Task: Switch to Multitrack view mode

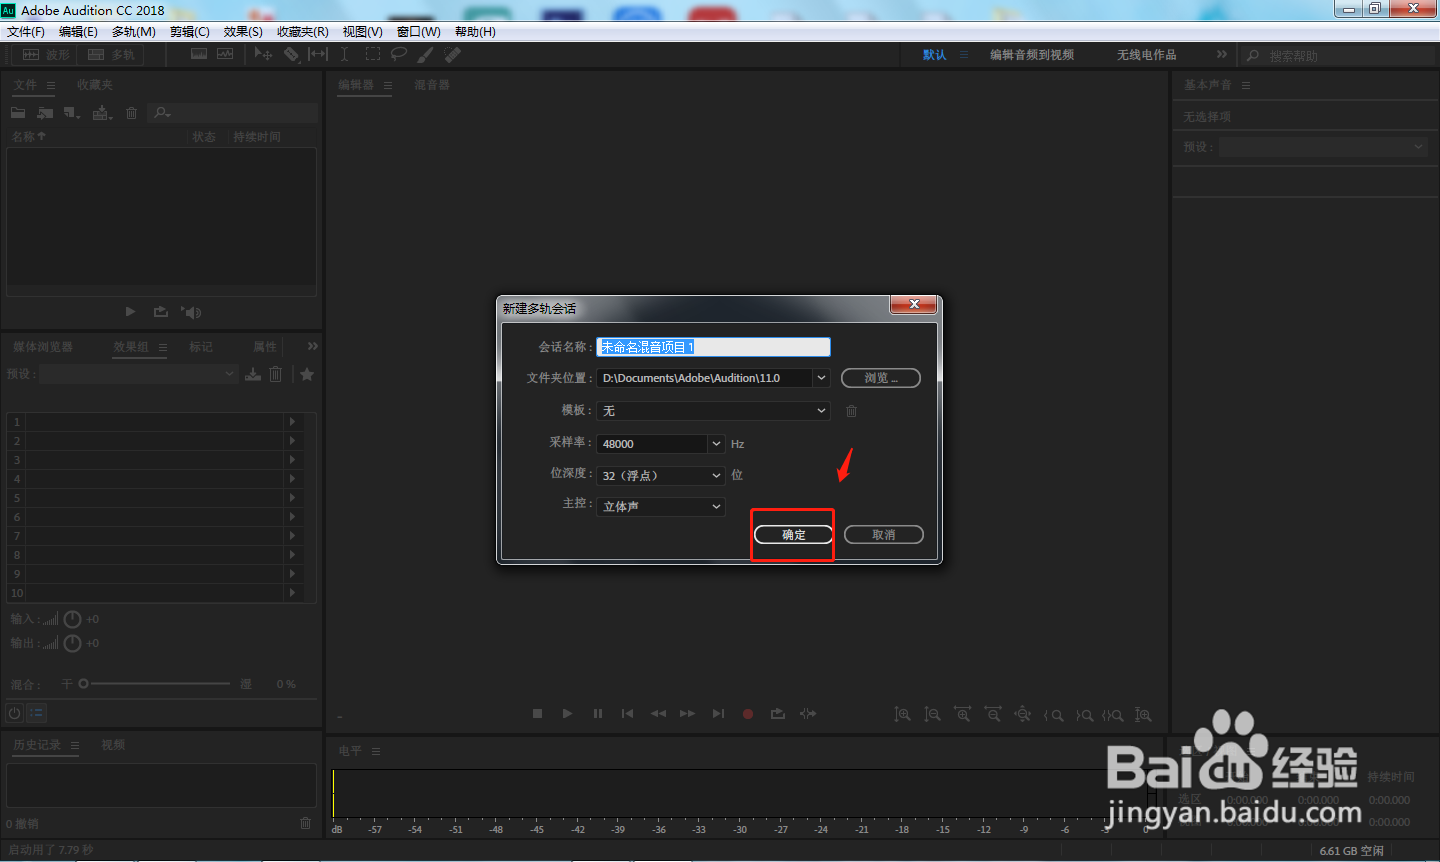Action: pyautogui.click(x=111, y=54)
